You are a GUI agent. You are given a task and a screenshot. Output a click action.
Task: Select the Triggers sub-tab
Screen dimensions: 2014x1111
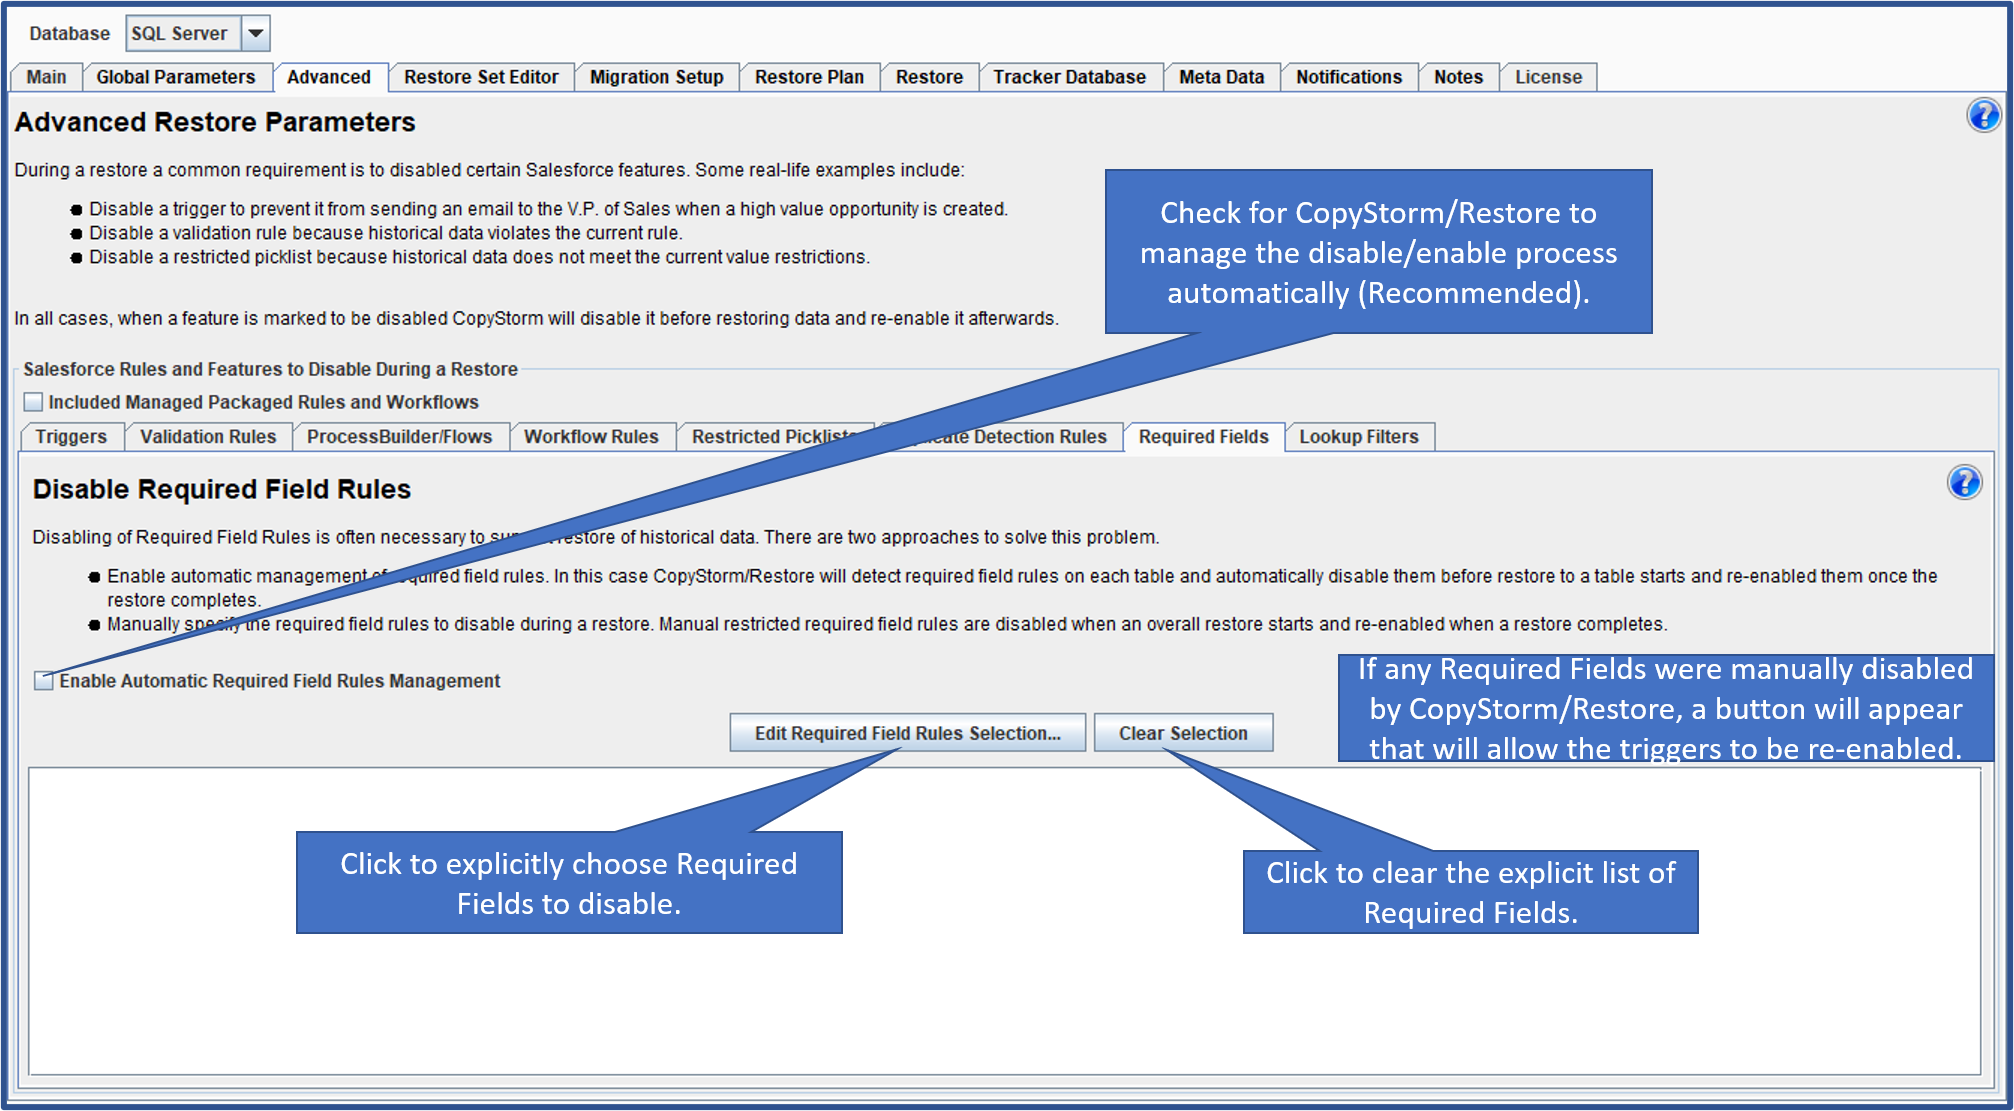[71, 437]
